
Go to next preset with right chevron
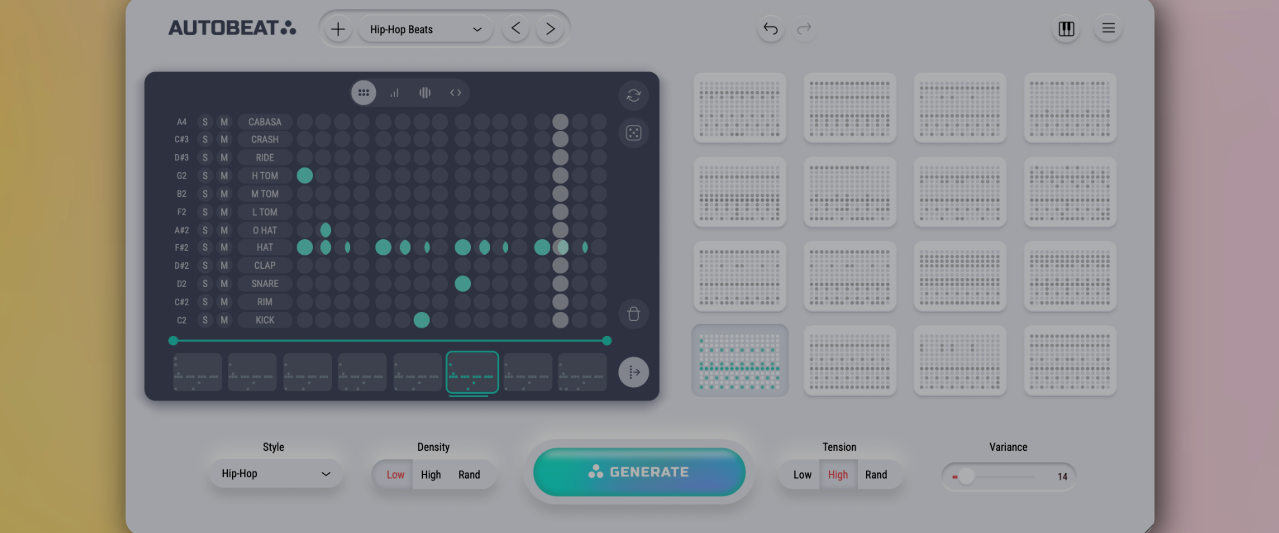pyautogui.click(x=550, y=29)
